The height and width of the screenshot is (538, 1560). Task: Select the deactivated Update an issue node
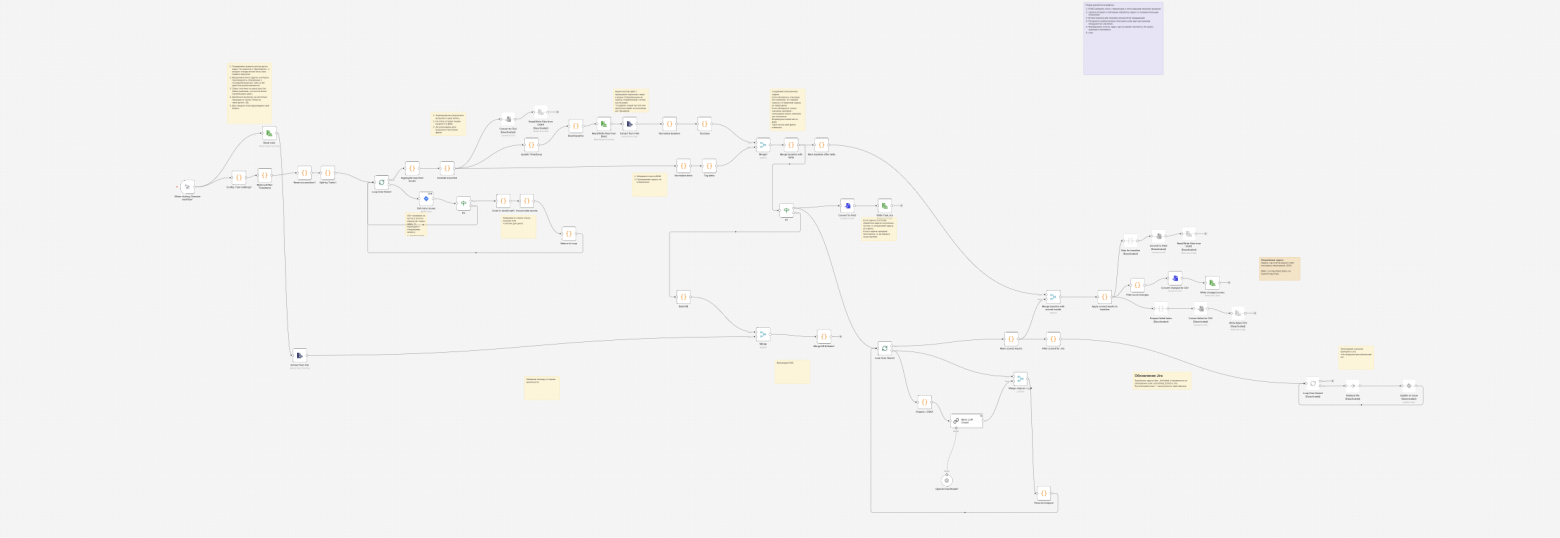(x=1409, y=385)
